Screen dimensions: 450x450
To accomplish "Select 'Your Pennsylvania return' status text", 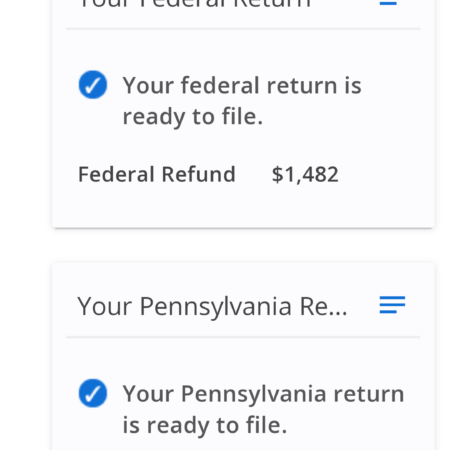I will pos(263,394).
